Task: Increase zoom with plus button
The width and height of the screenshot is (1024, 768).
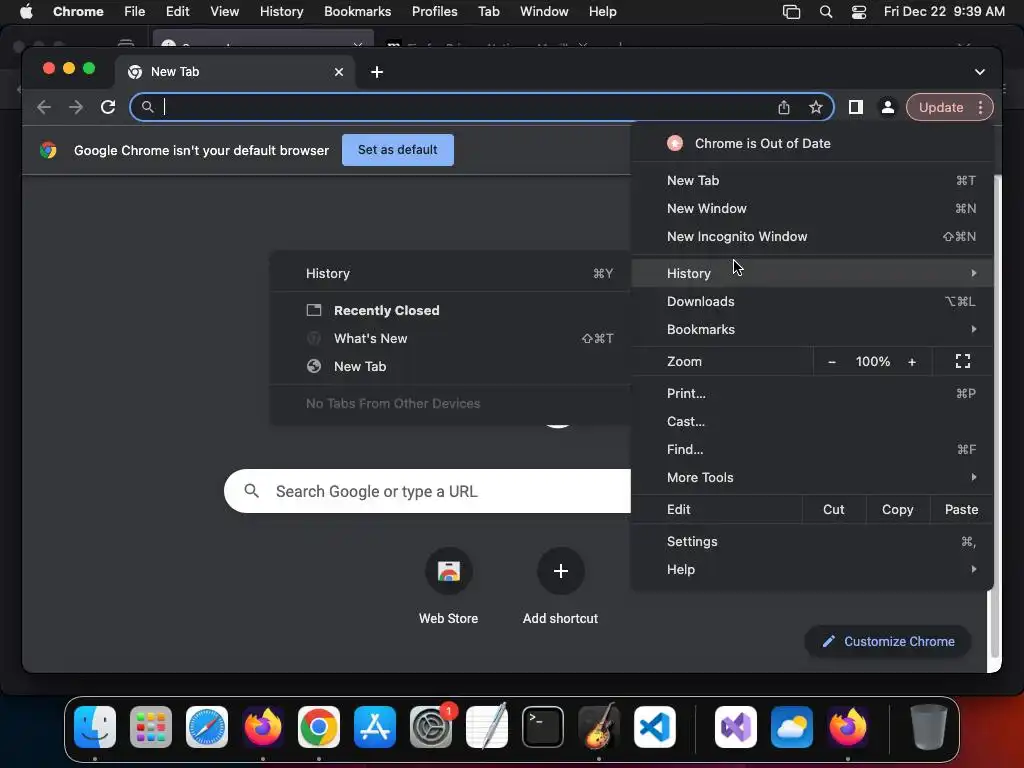Action: (x=912, y=362)
